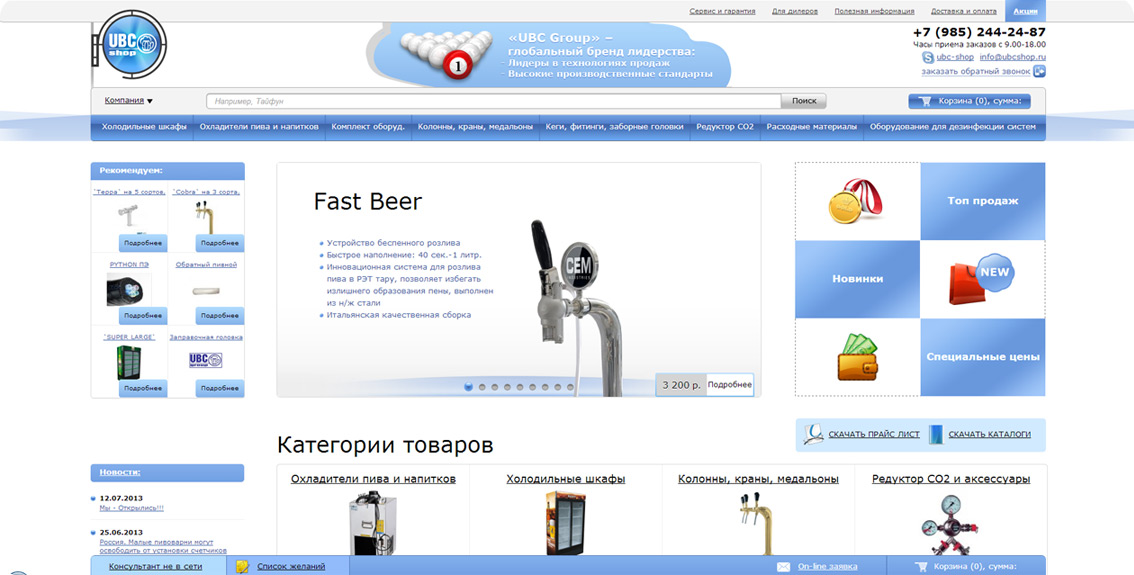Image resolution: width=1134 pixels, height=575 pixels.
Task: Click the wallet with money icon
Action: pyautogui.click(x=858, y=357)
